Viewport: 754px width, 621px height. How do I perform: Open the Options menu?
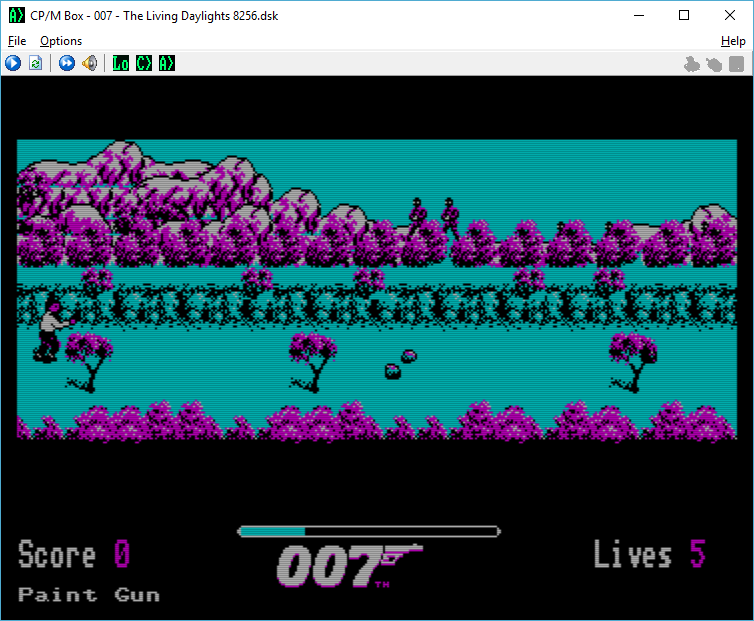pos(61,41)
